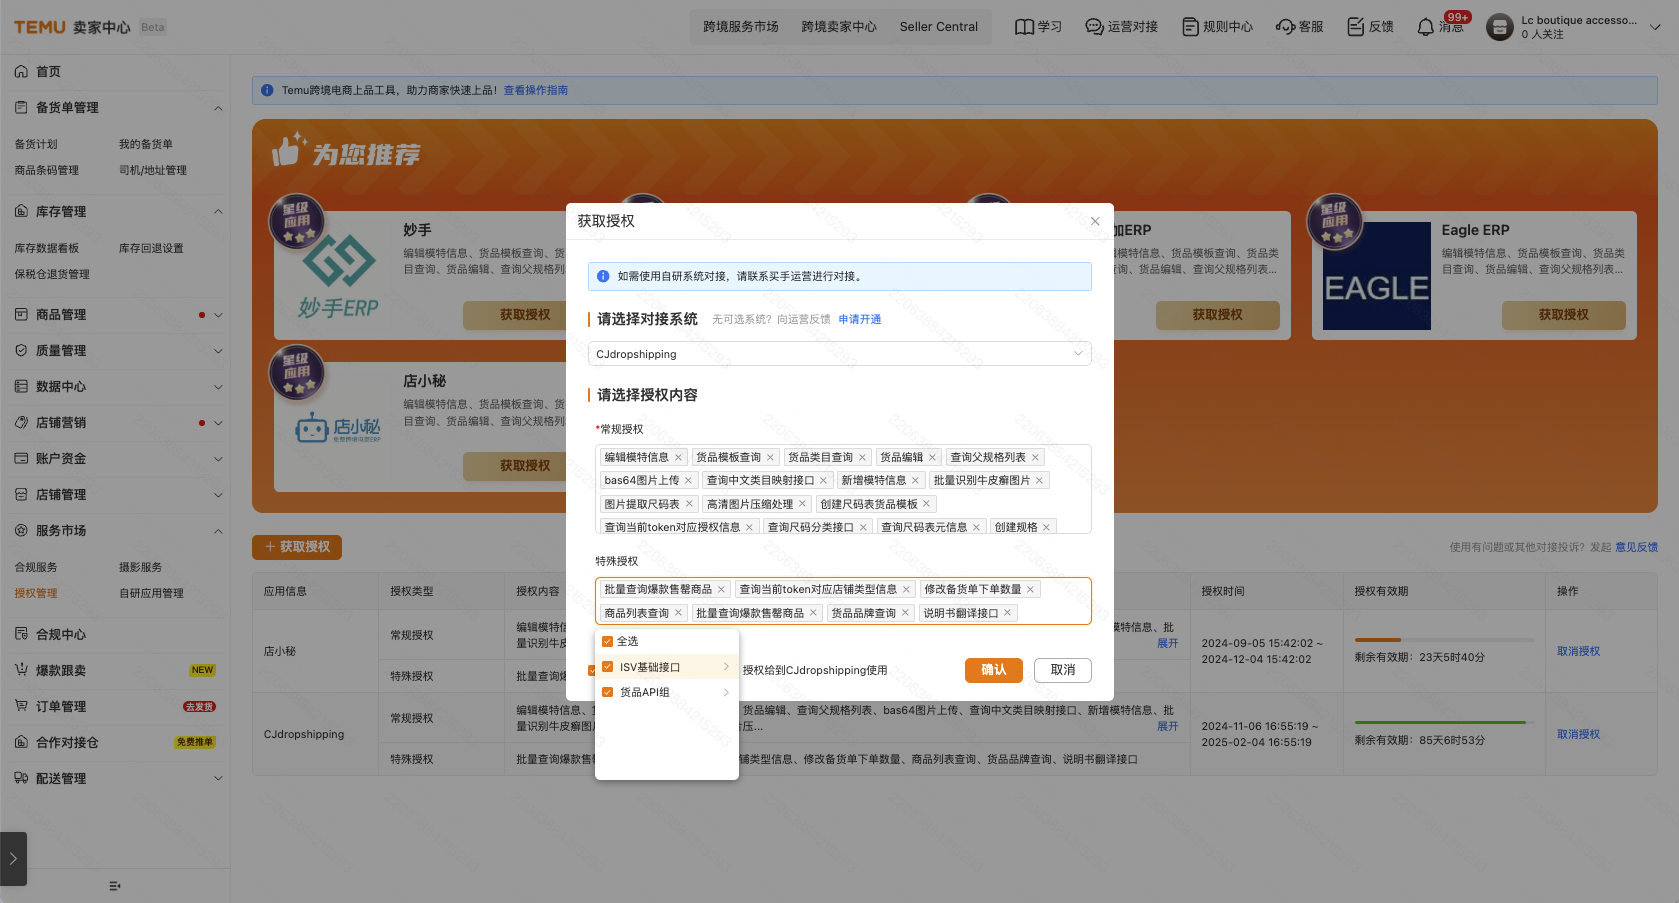Remove the 批量识别牛皮癣图片 tag

point(1039,480)
